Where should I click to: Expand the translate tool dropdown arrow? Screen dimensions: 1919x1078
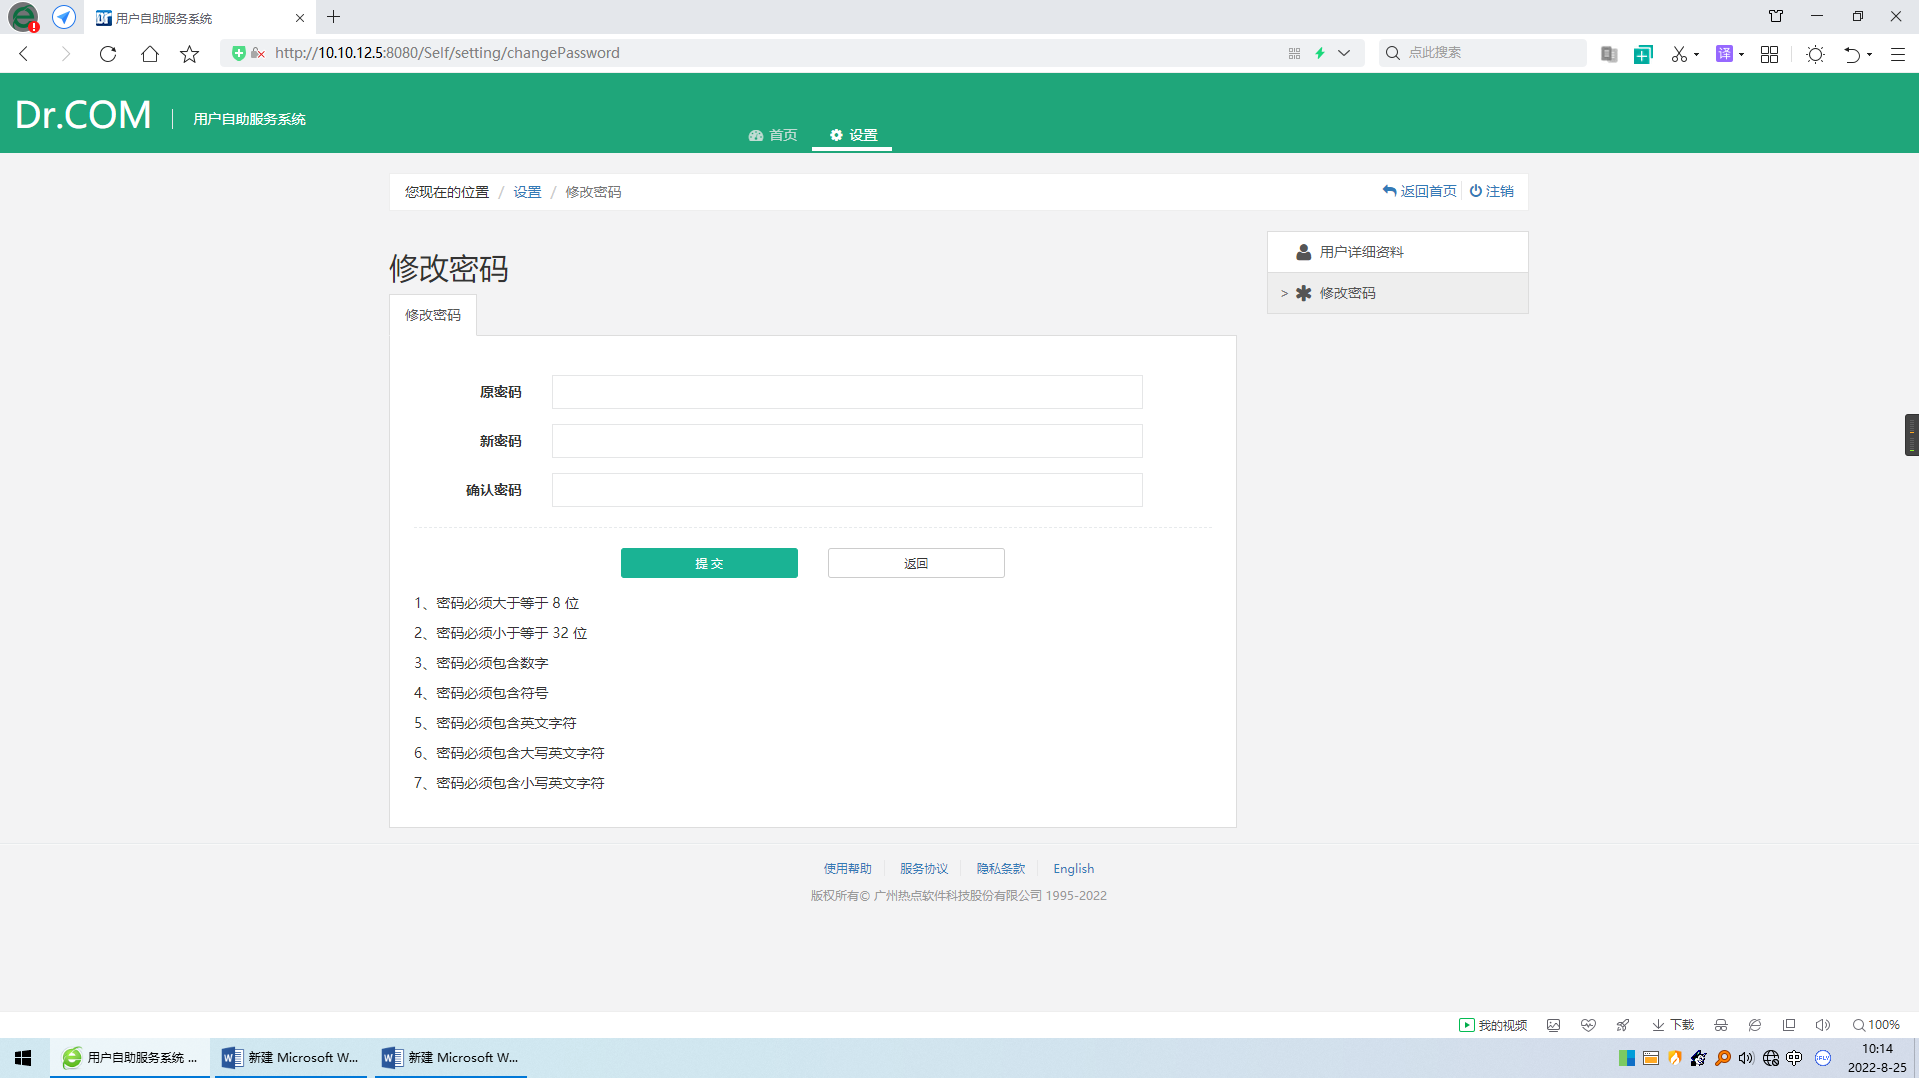1742,55
